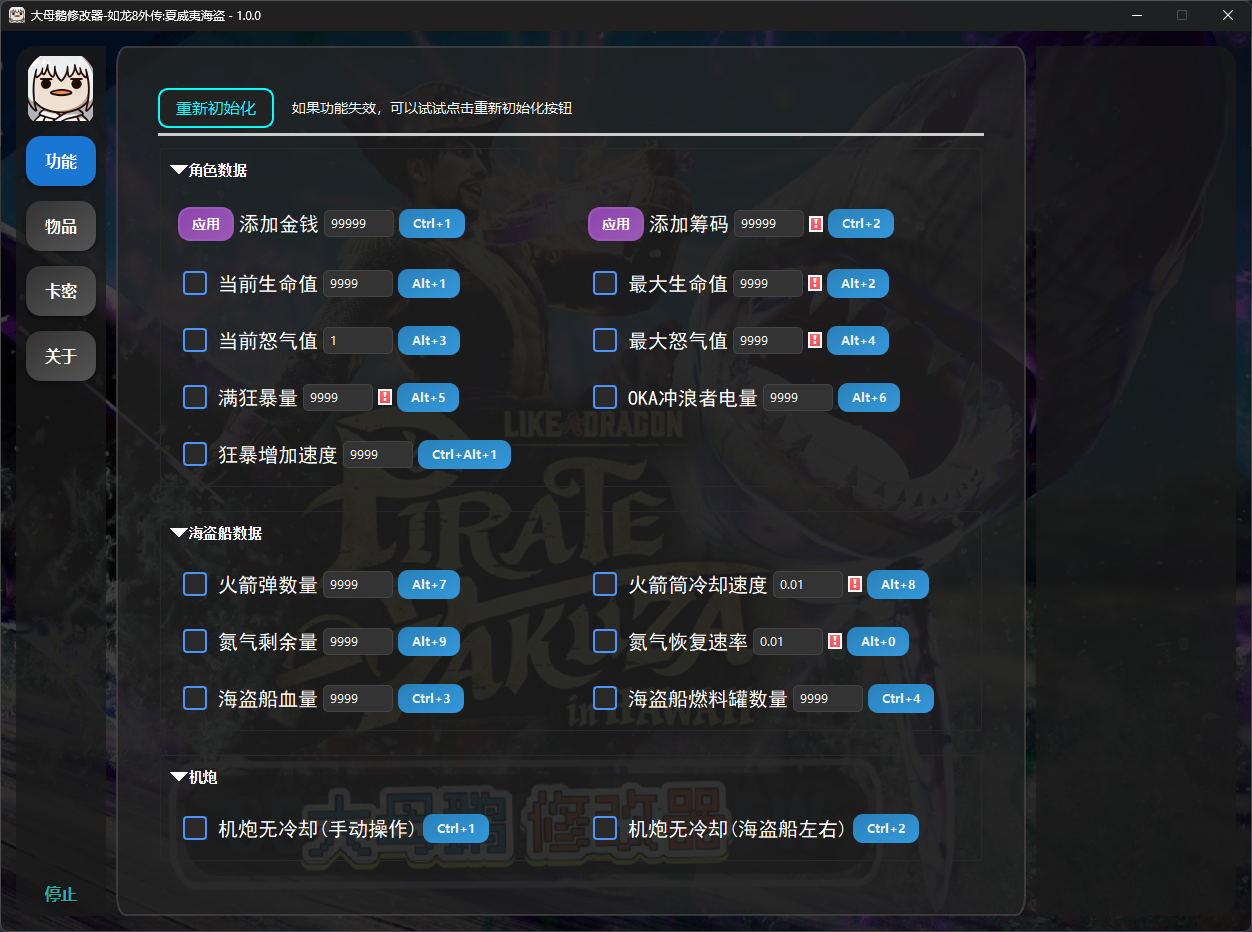1252x932 pixels.
Task: Click red warning icon beside 最大怒气值
Action: [x=815, y=340]
